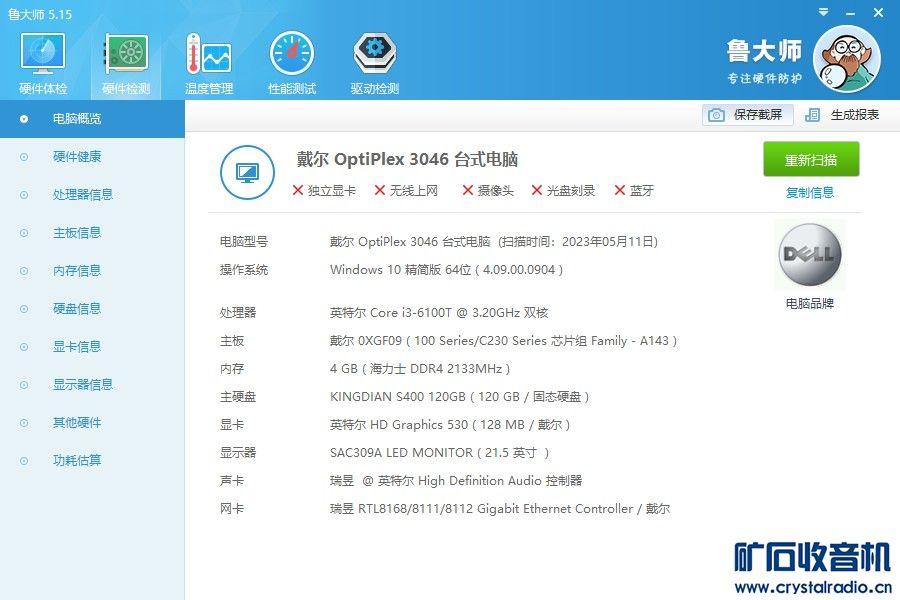
Task: Click the High Definition Audio sound card value
Action: pyautogui.click(x=456, y=481)
